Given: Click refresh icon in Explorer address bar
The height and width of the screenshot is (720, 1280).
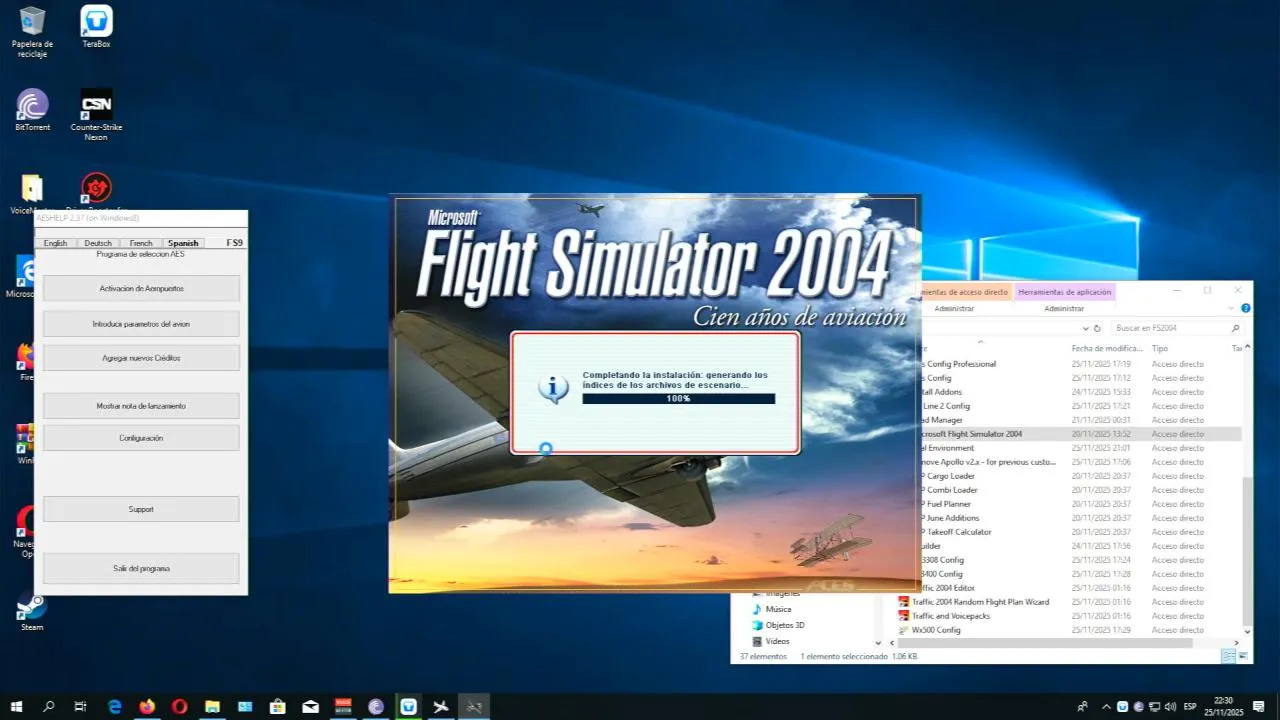Looking at the screenshot, I should click(x=1097, y=328).
